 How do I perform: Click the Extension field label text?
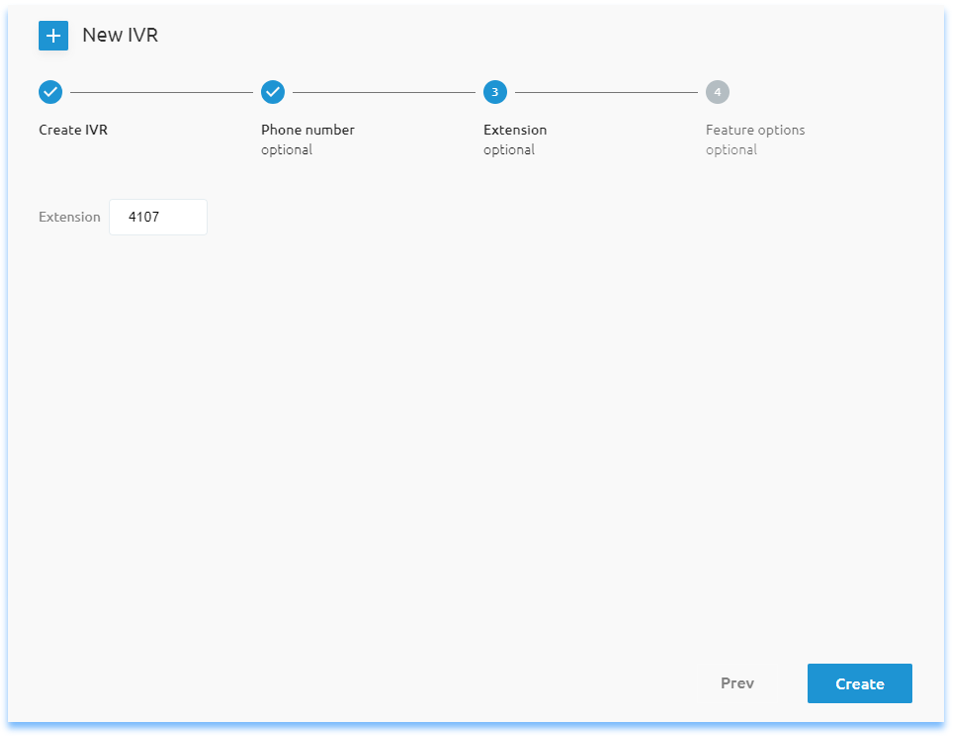[69, 217]
